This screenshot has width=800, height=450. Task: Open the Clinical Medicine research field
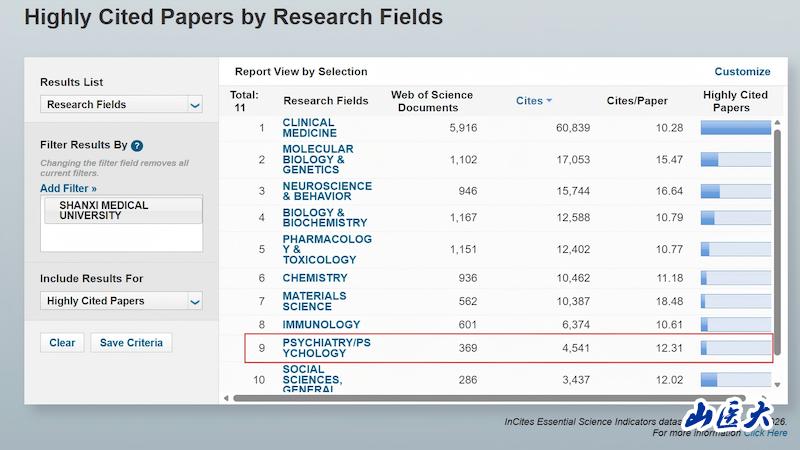click(x=308, y=128)
